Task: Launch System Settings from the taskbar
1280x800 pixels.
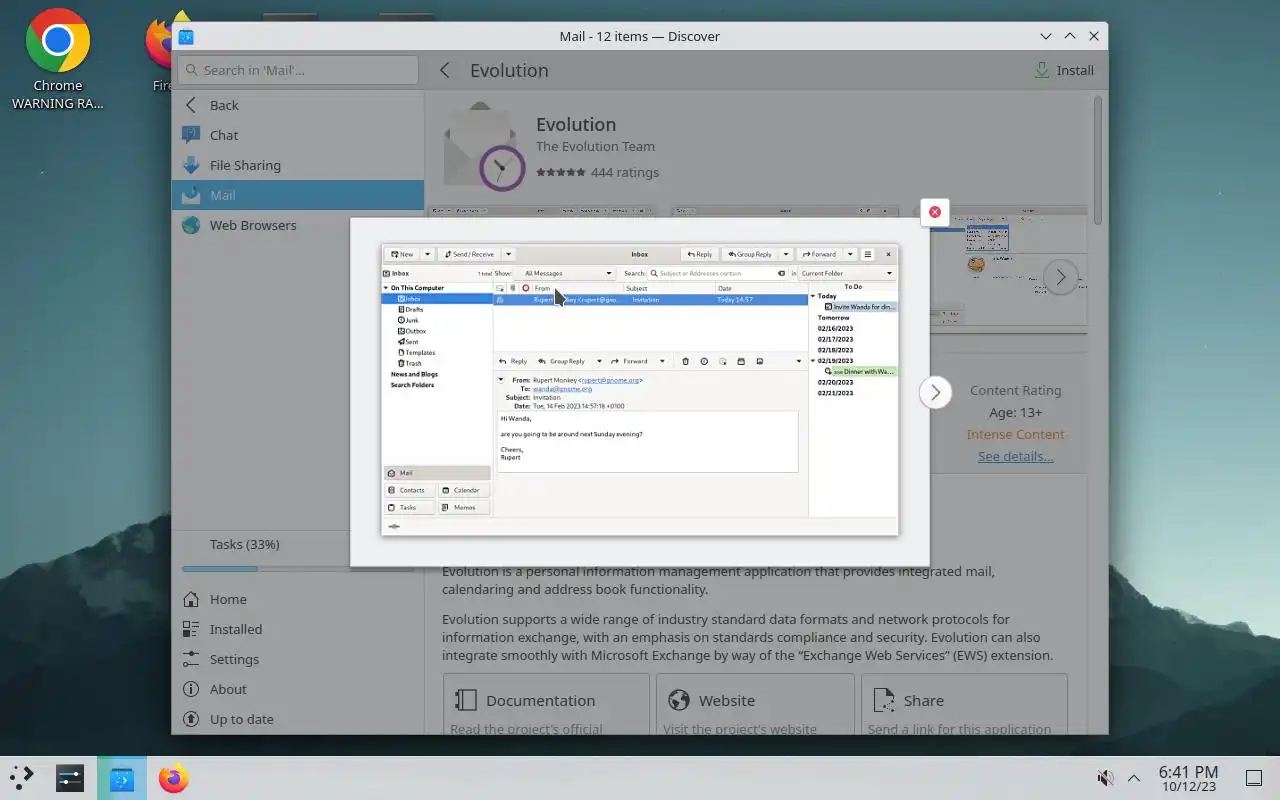Action: [x=70, y=778]
